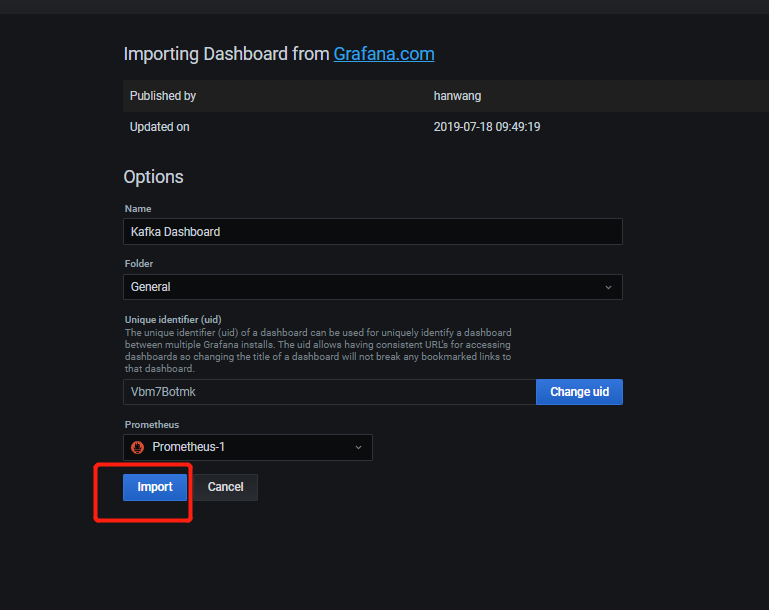Click the 'Published by' label
The image size is (769, 610).
tap(163, 96)
